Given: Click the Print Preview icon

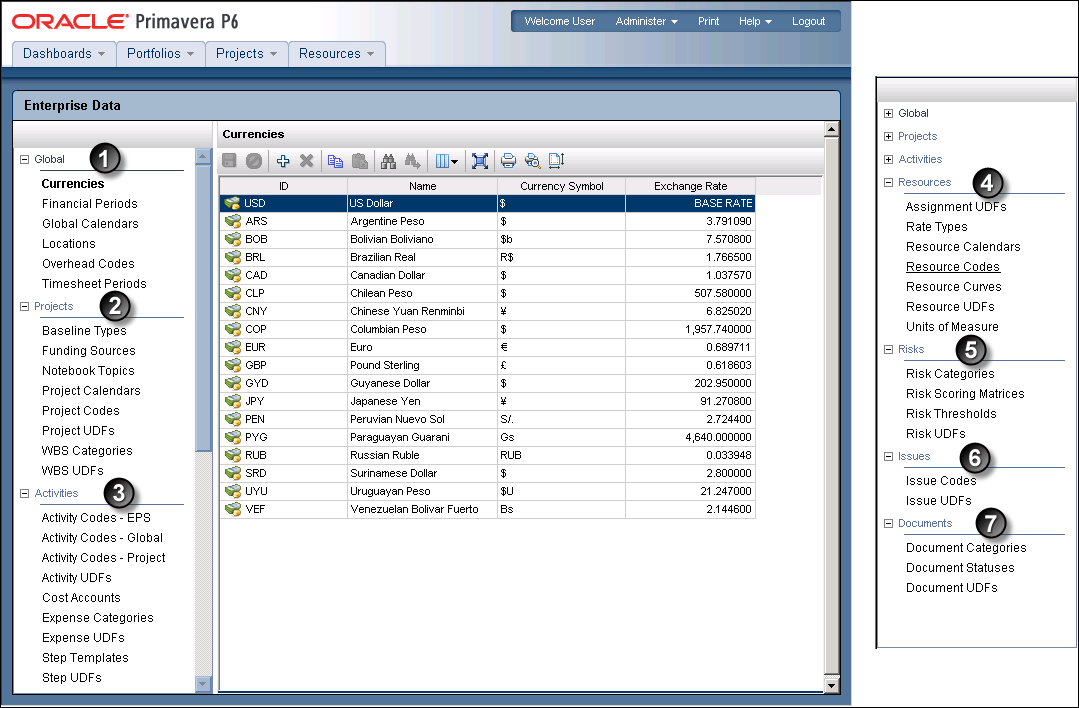Looking at the screenshot, I should [532, 161].
